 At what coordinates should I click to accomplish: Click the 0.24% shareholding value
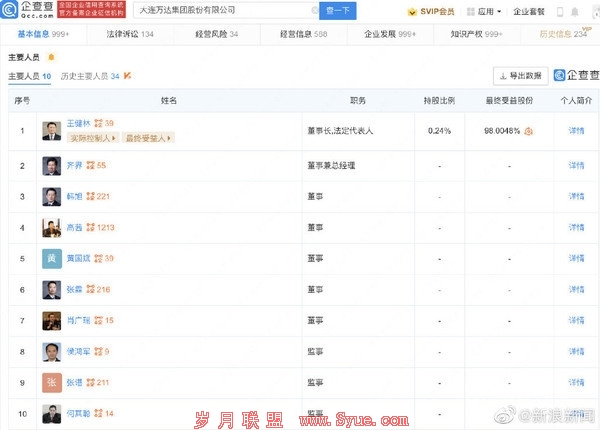(x=439, y=131)
